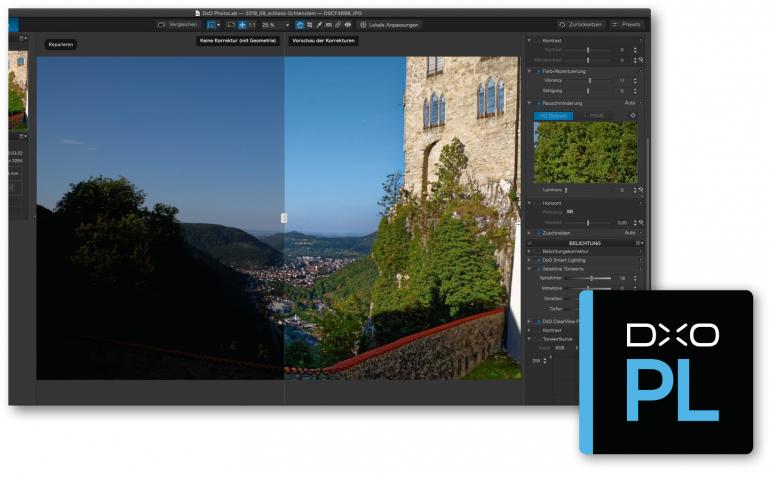
Task: Click 'Keine Korrektur (mit Geometrie)' label
Action: tap(238, 41)
